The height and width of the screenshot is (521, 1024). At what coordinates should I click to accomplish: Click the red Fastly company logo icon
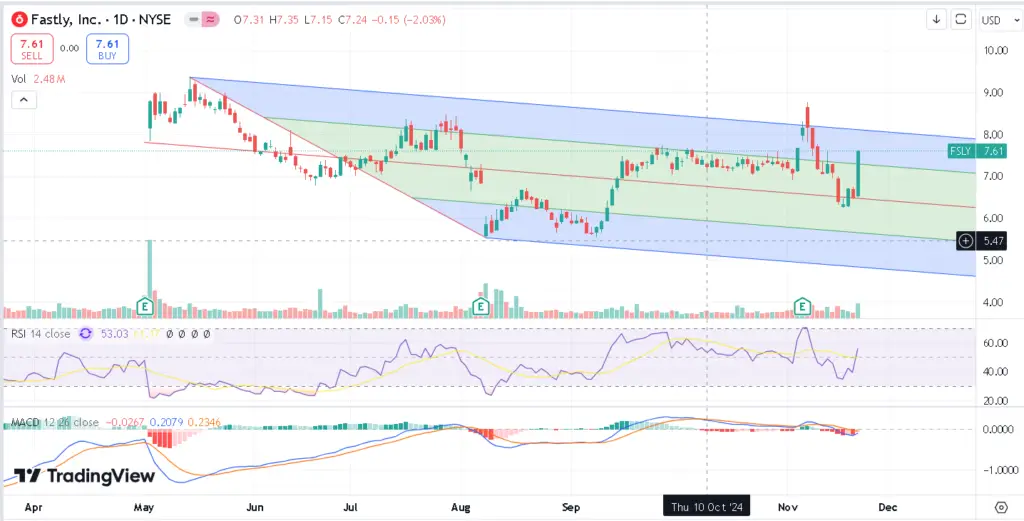tap(20, 20)
